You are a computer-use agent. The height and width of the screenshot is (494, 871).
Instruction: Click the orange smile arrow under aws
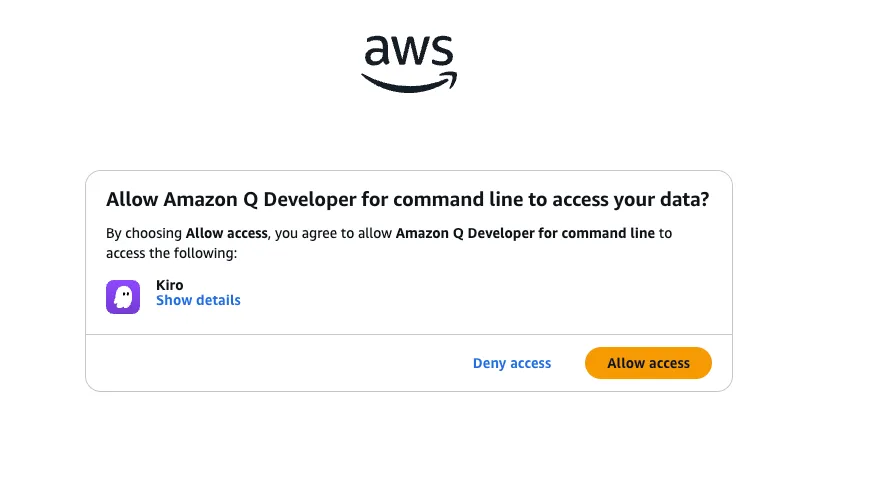(x=408, y=83)
